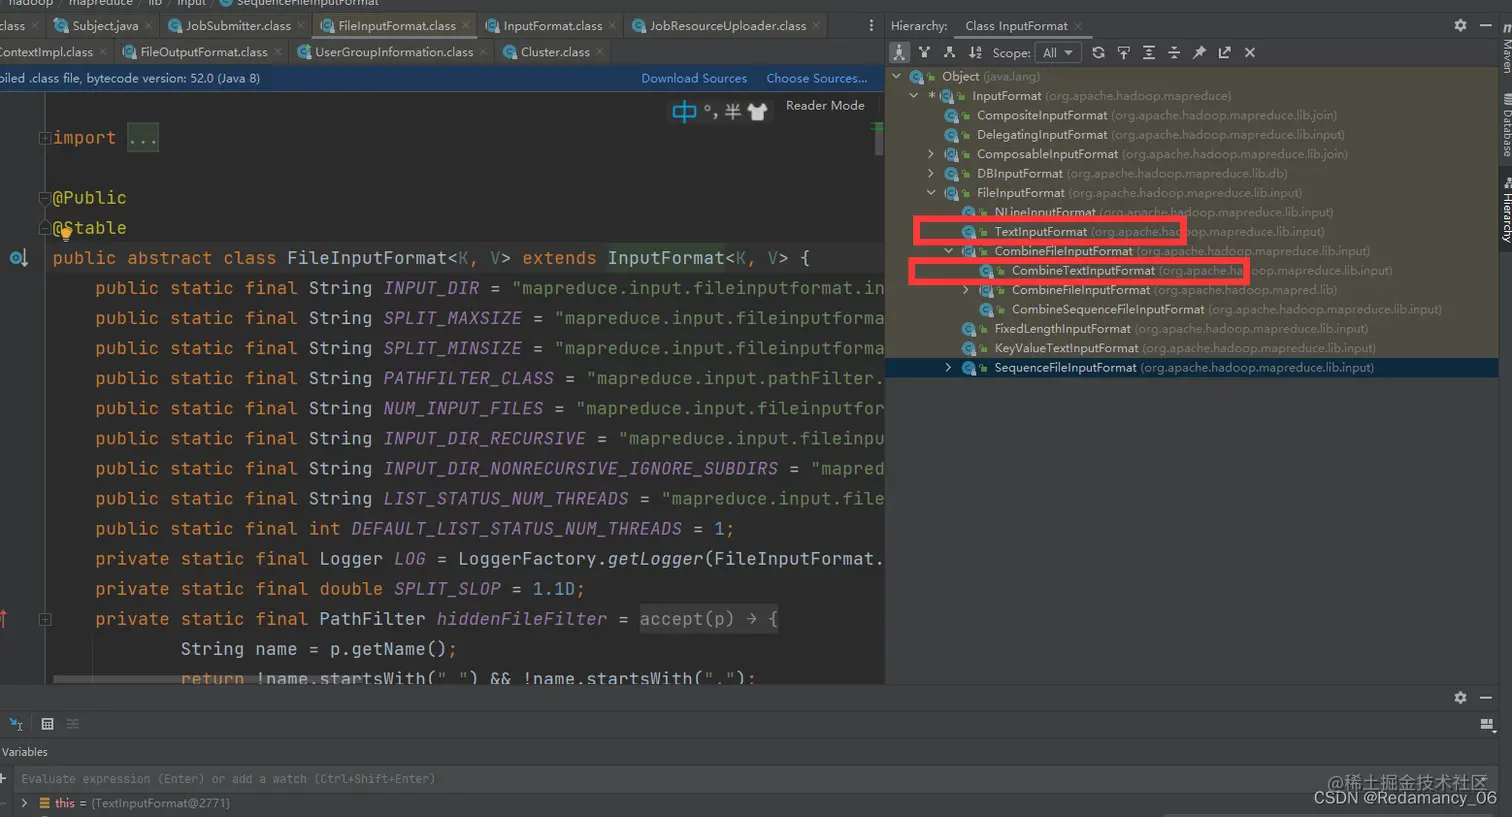The image size is (1512, 817).
Task: Open Hierarchy panel gear settings
Action: pos(1460,25)
